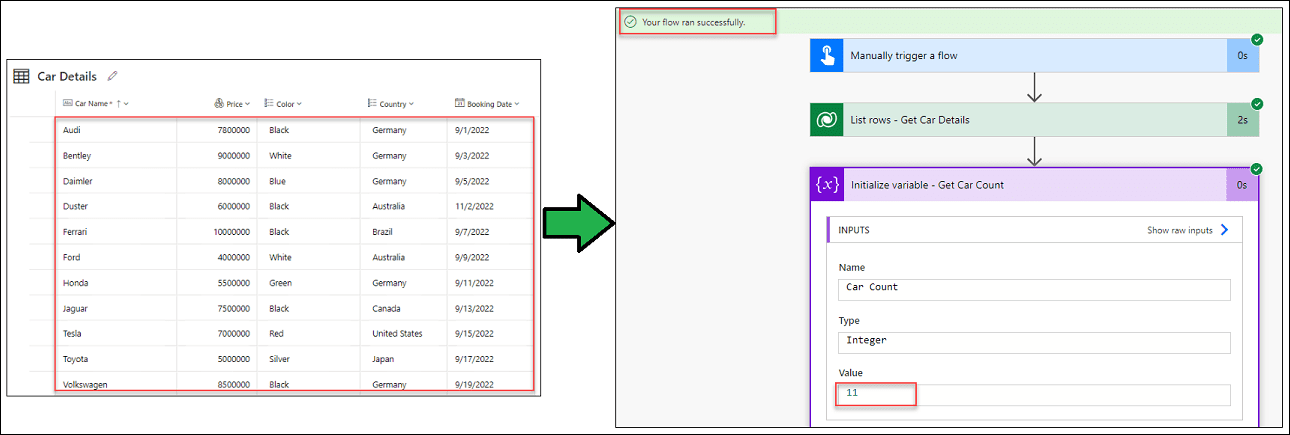Click the Car Details table icon

pyautogui.click(x=21, y=76)
